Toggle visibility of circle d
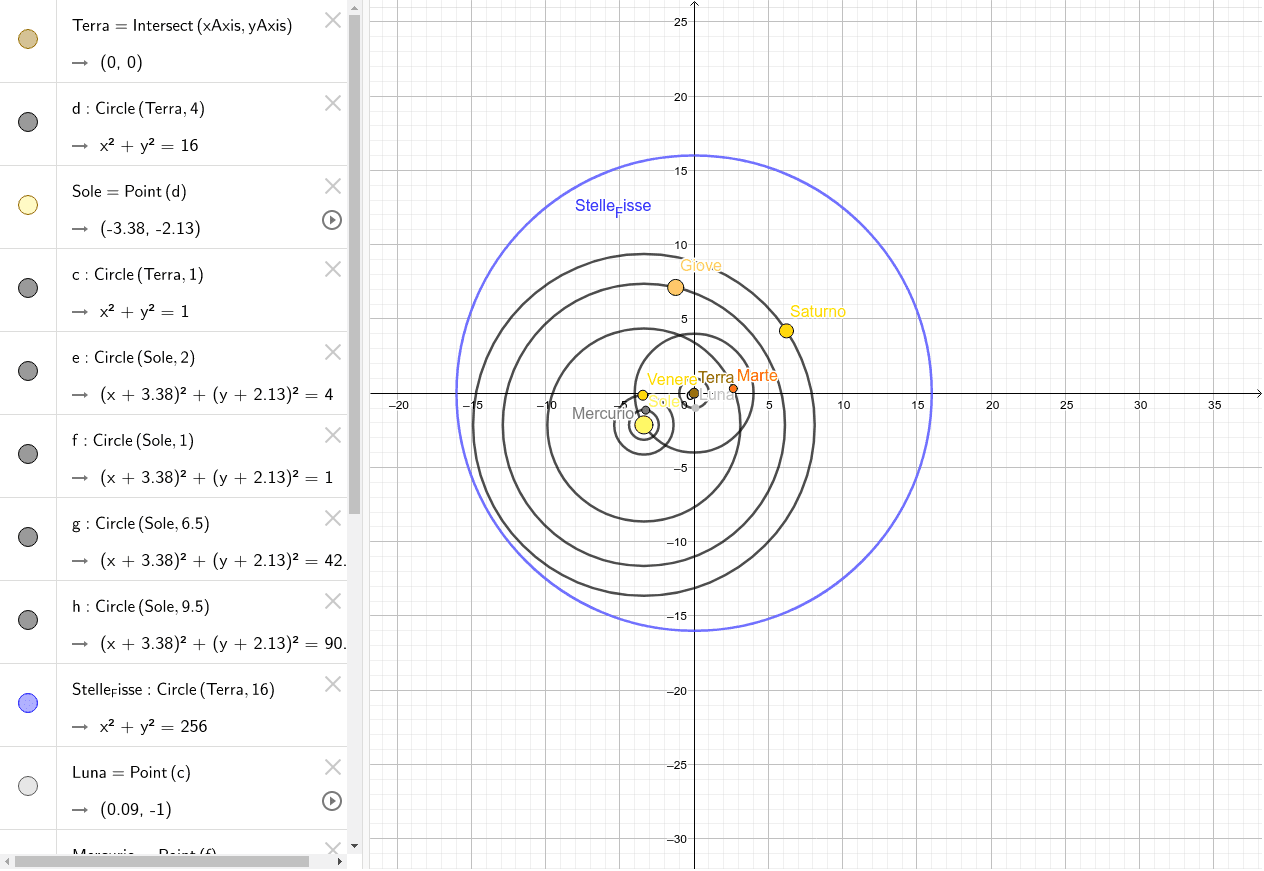Viewport: 1264px width, 871px height. [x=28, y=122]
